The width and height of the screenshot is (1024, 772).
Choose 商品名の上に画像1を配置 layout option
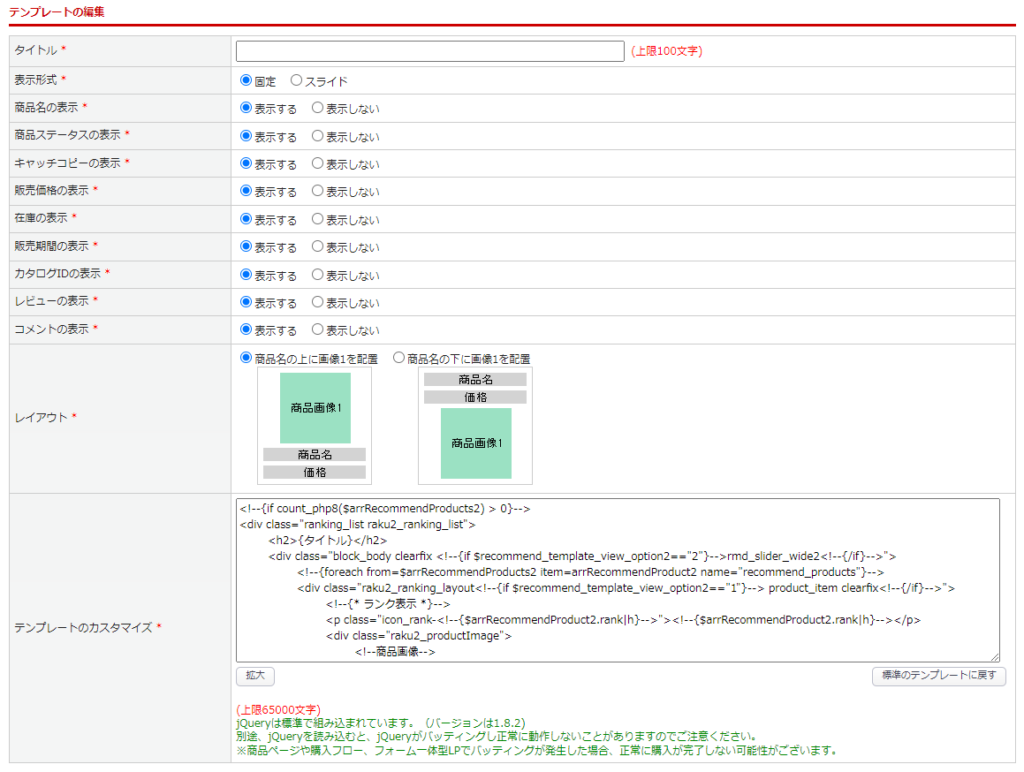(x=247, y=357)
